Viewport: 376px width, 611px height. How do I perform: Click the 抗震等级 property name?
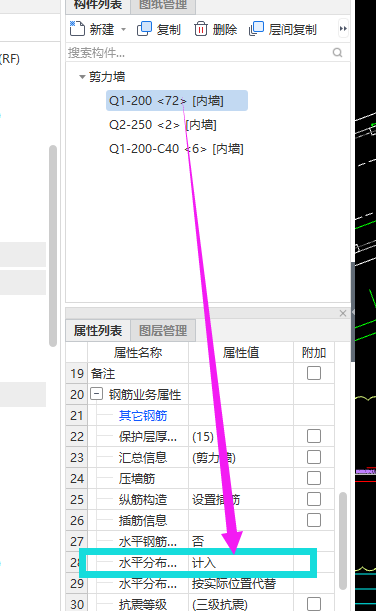(x=143, y=604)
